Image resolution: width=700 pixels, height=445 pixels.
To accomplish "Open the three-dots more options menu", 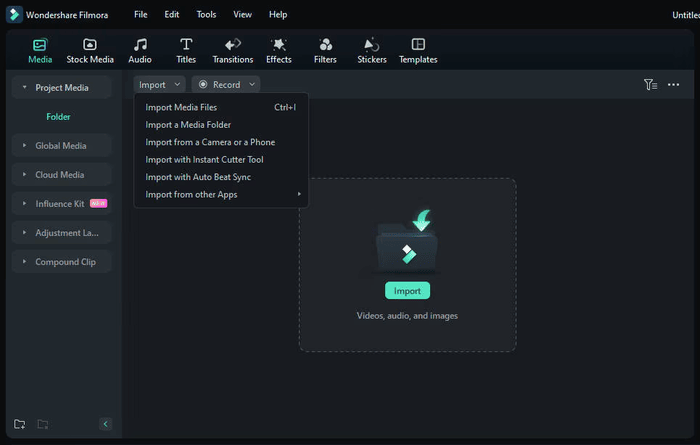I will click(673, 84).
